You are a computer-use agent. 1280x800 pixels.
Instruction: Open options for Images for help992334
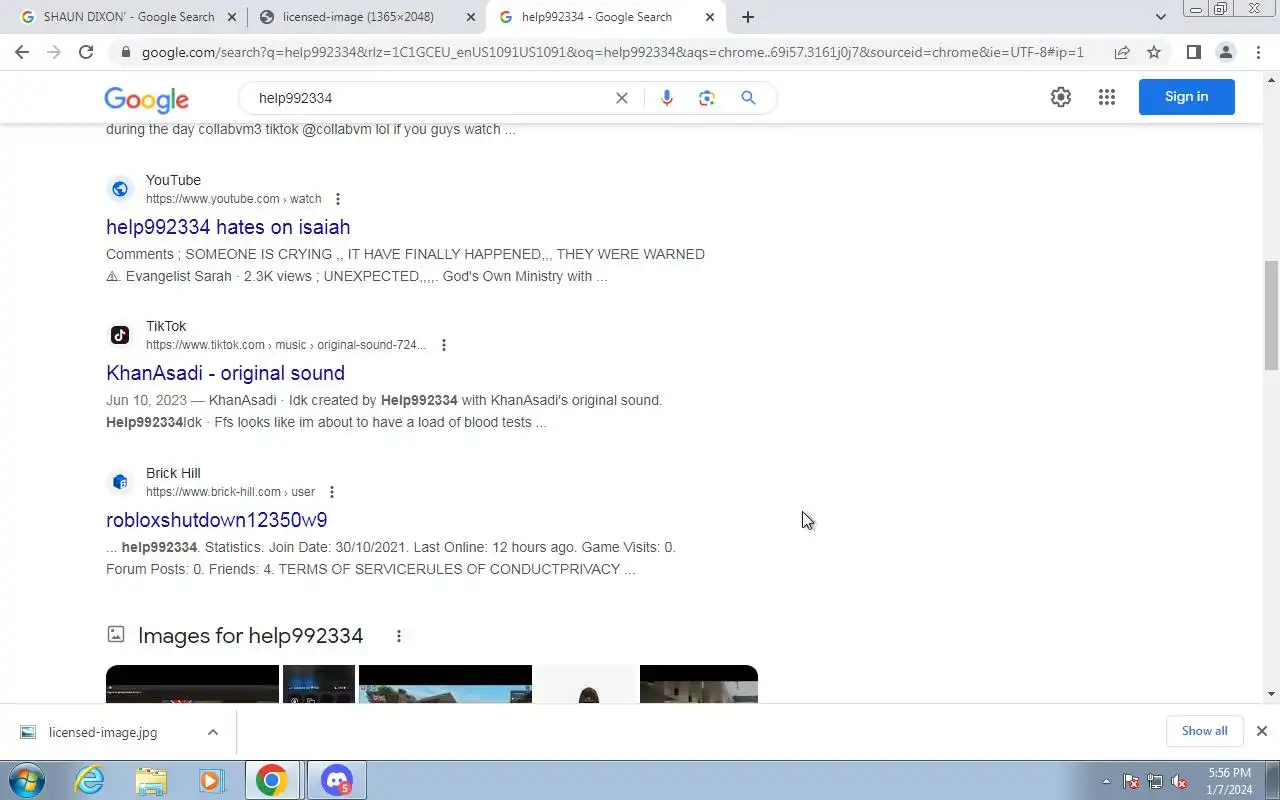(x=399, y=636)
